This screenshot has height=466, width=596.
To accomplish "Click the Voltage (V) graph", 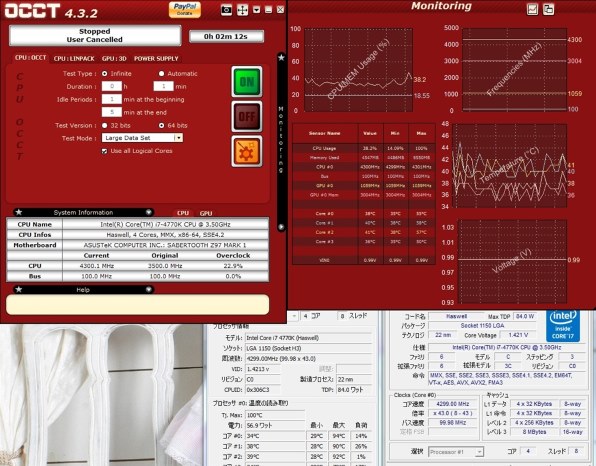I will pos(512,262).
